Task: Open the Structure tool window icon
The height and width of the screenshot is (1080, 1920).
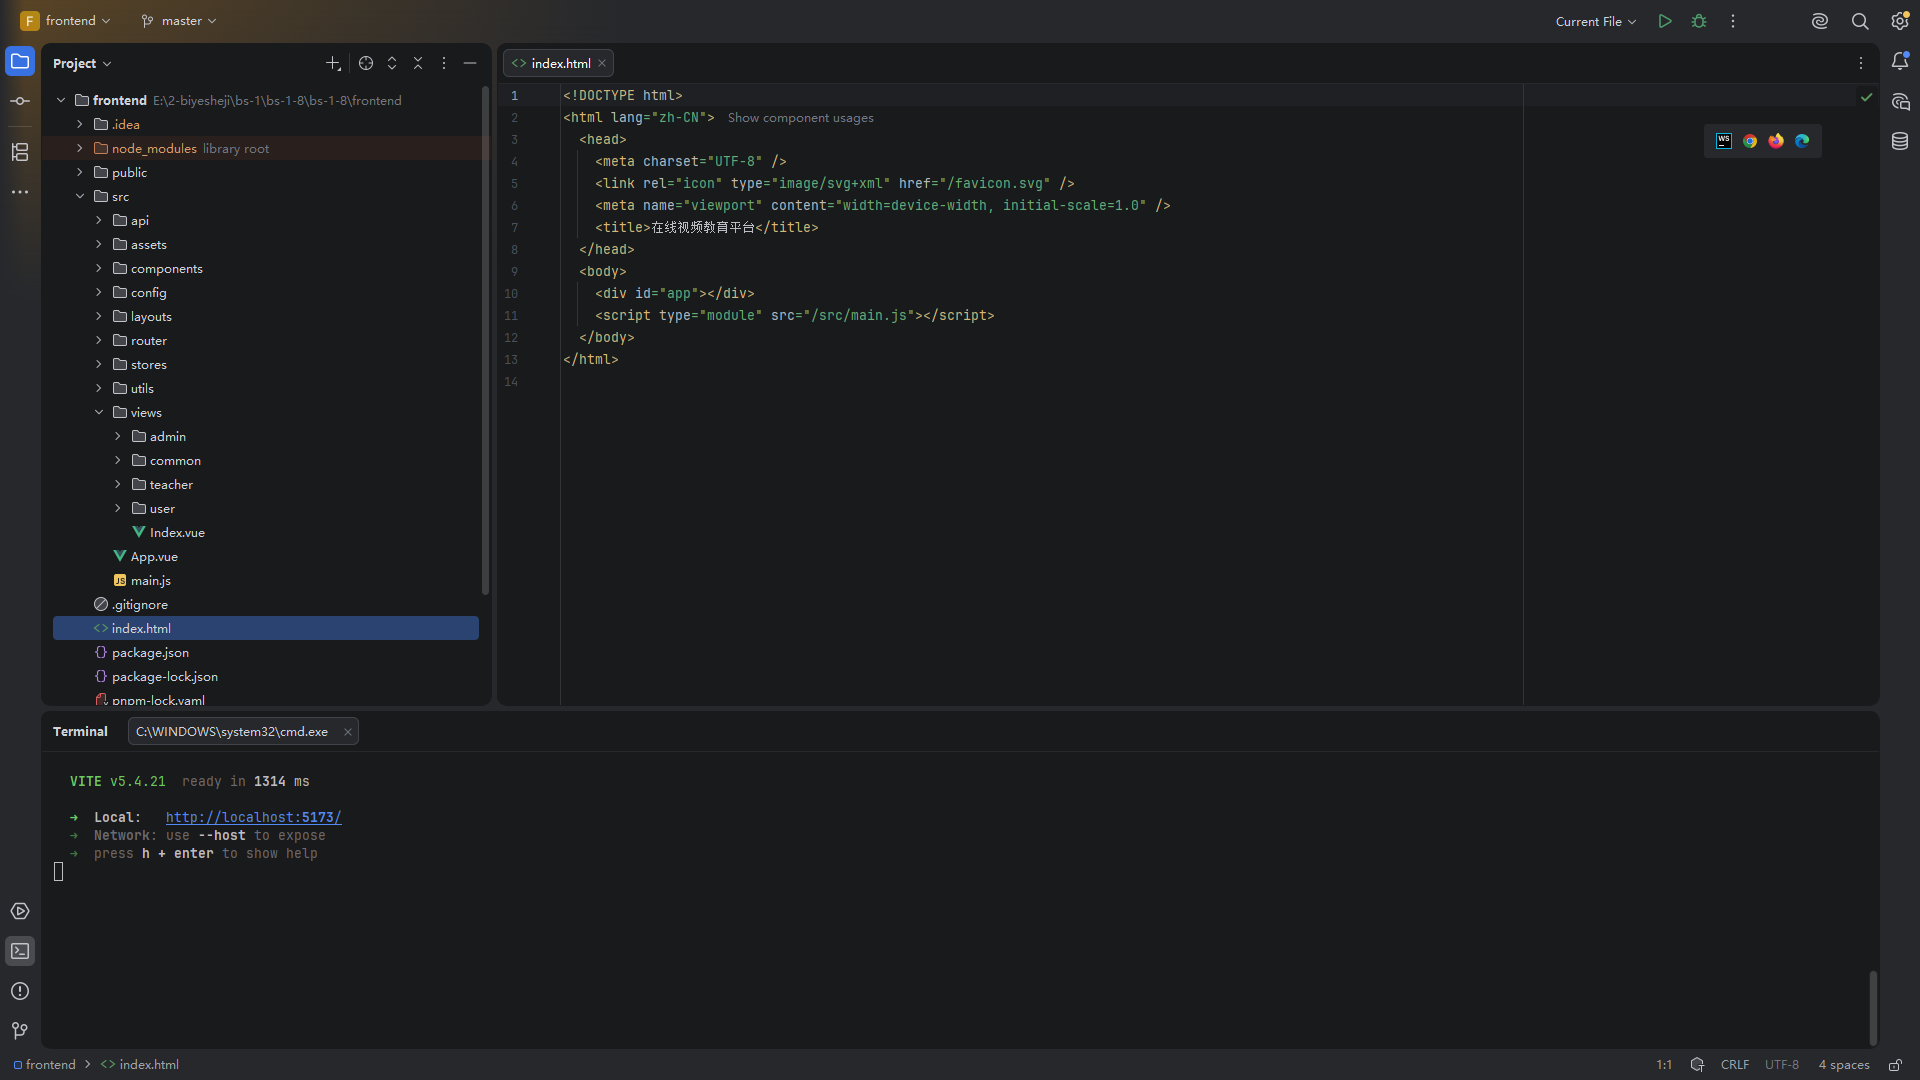Action: [x=20, y=152]
